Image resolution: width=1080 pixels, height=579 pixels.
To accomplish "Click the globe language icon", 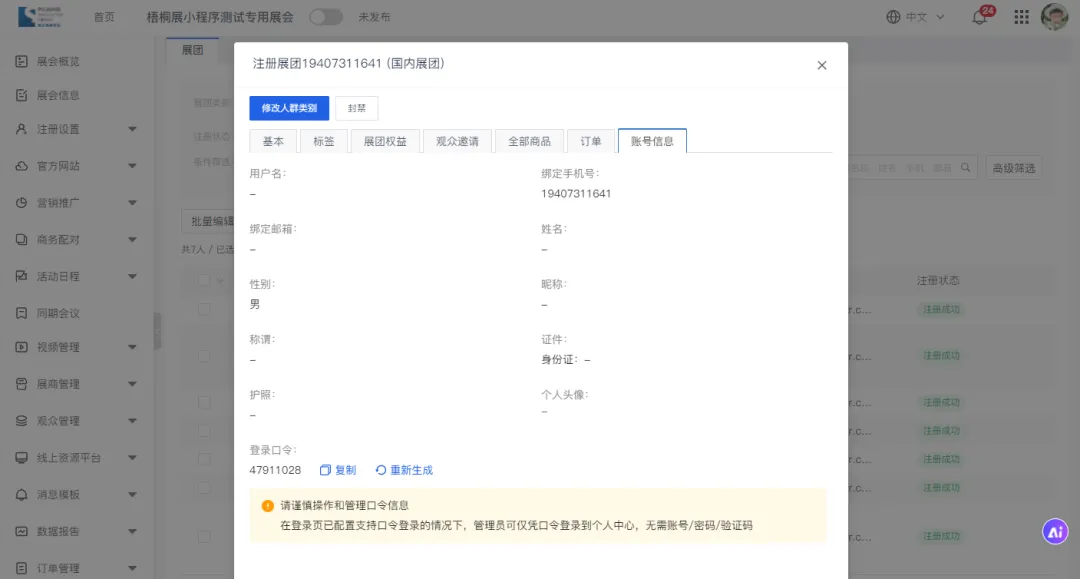I will [x=893, y=17].
